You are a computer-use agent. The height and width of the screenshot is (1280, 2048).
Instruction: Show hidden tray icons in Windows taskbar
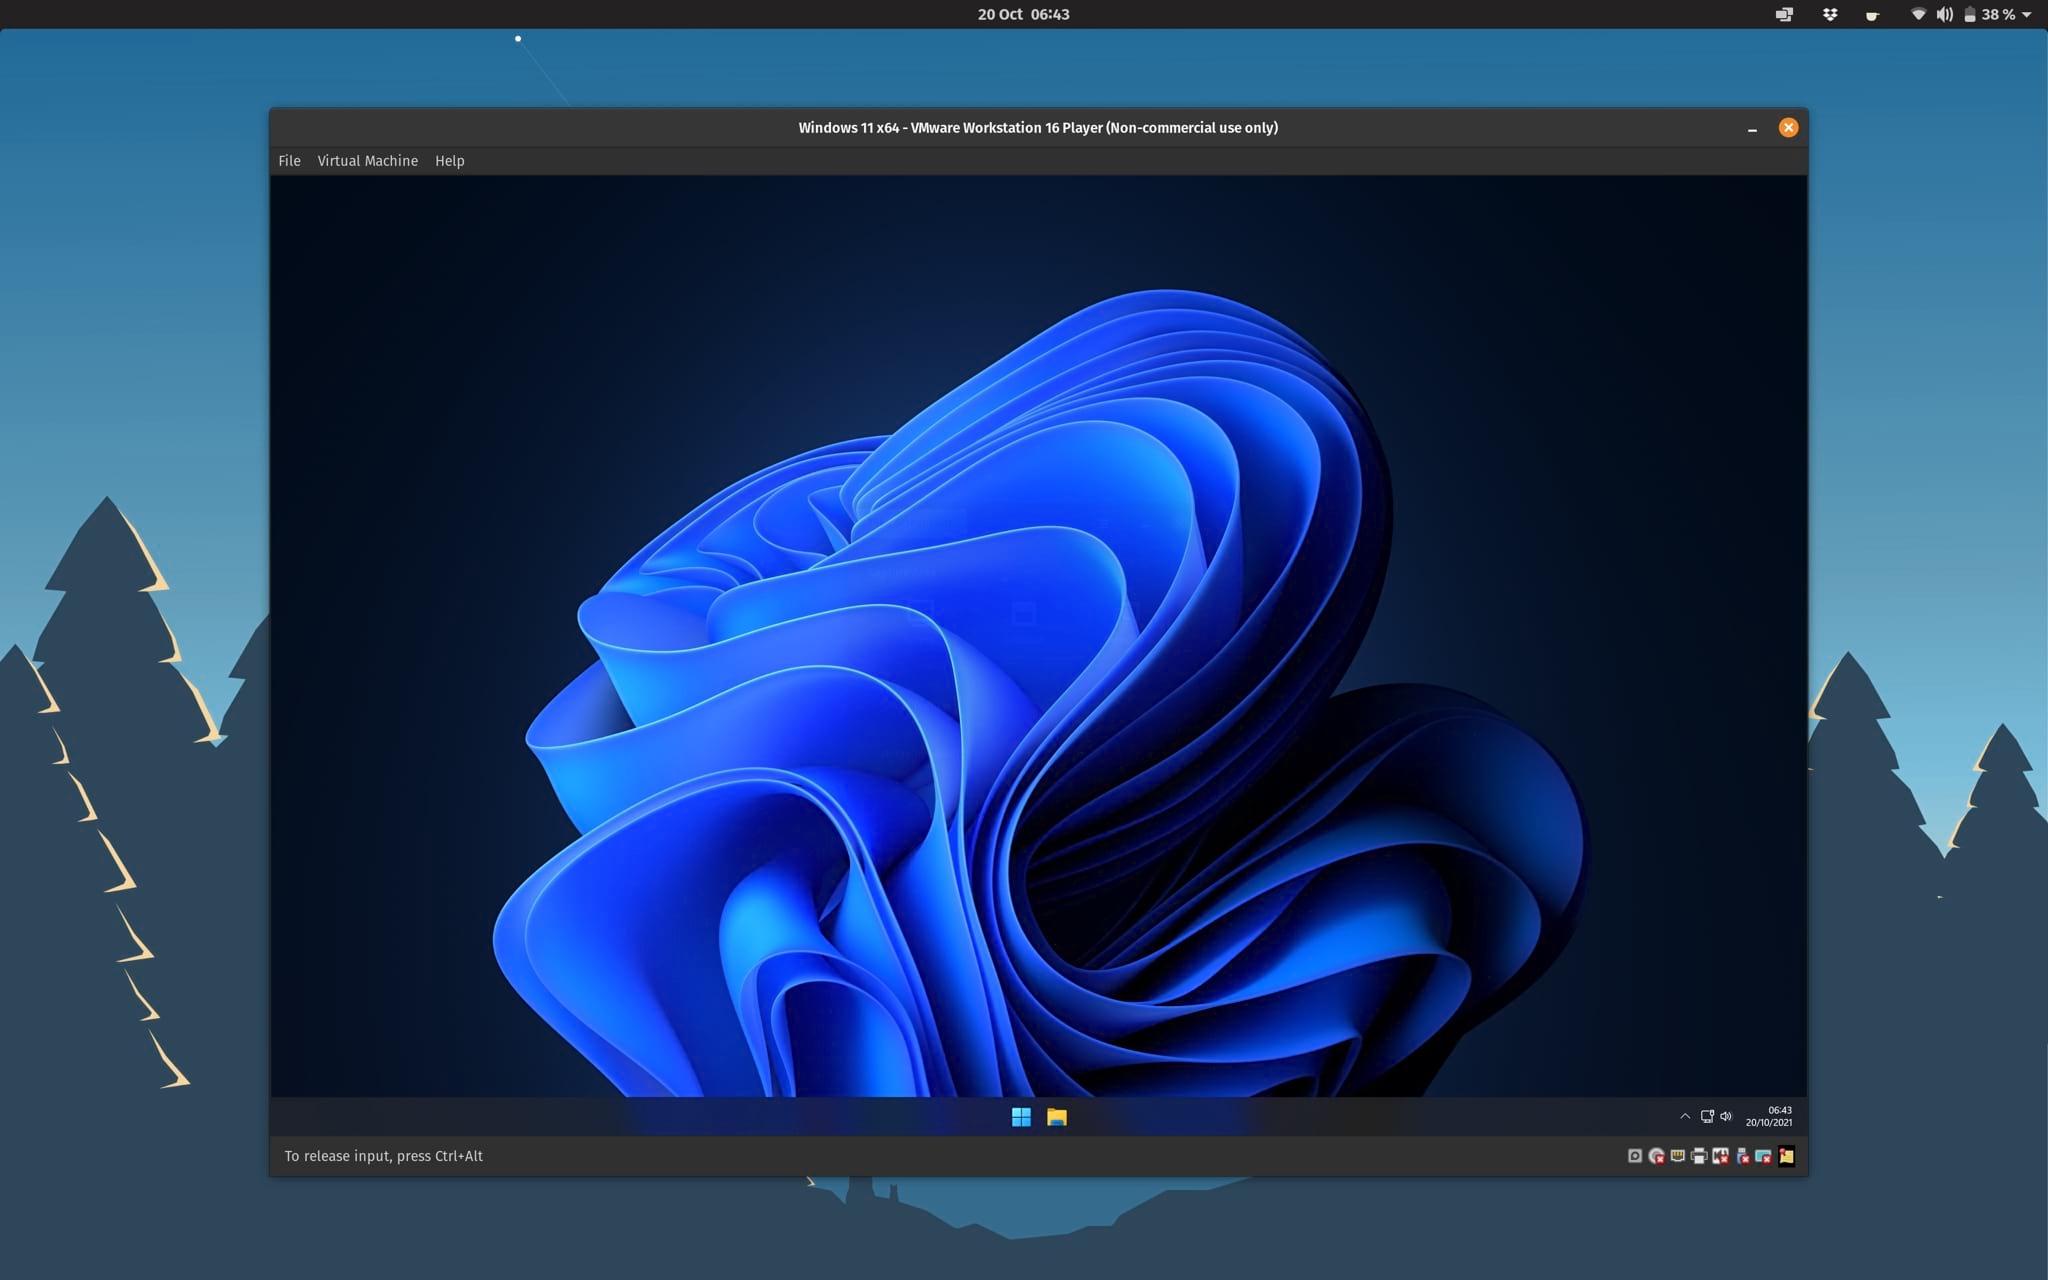click(x=1685, y=1116)
